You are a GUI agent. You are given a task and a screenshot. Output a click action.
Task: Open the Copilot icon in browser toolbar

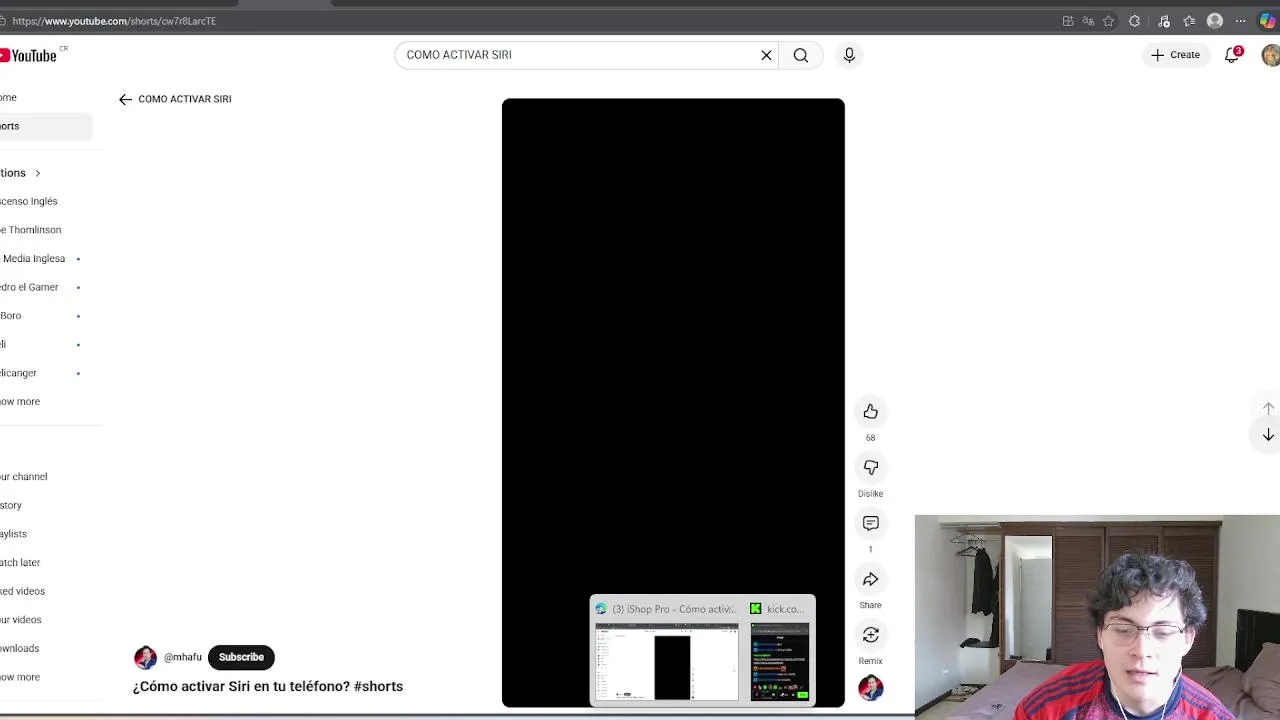(x=1267, y=21)
